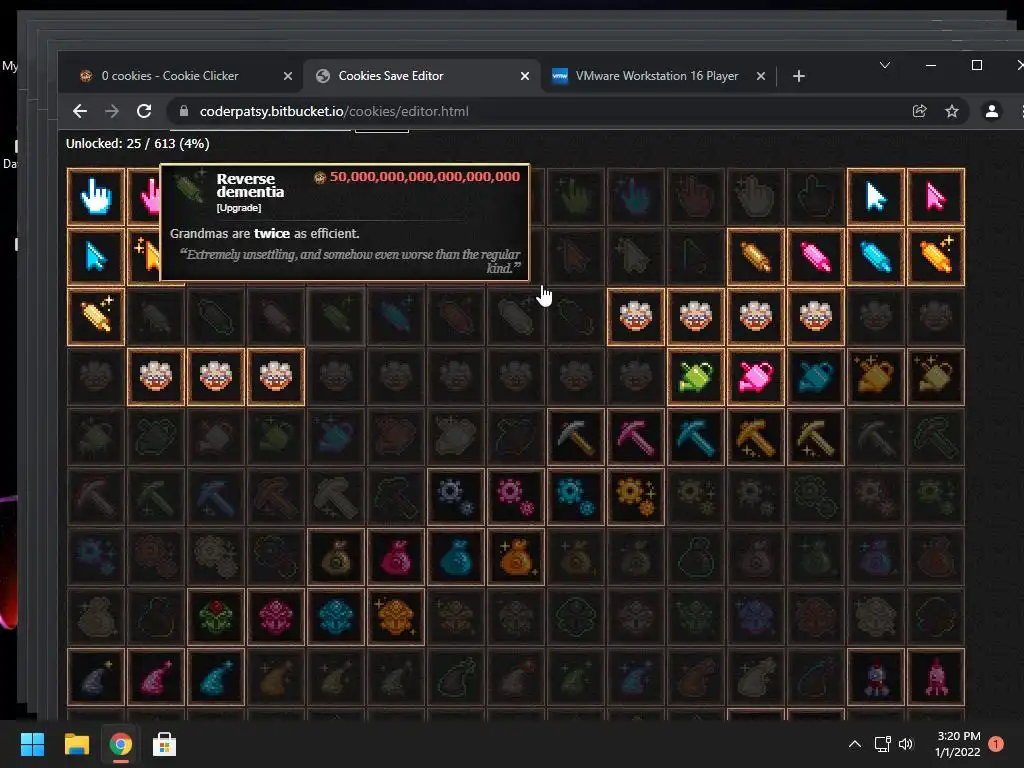Click the cyan wizard hat upgrade

[x=216, y=677]
